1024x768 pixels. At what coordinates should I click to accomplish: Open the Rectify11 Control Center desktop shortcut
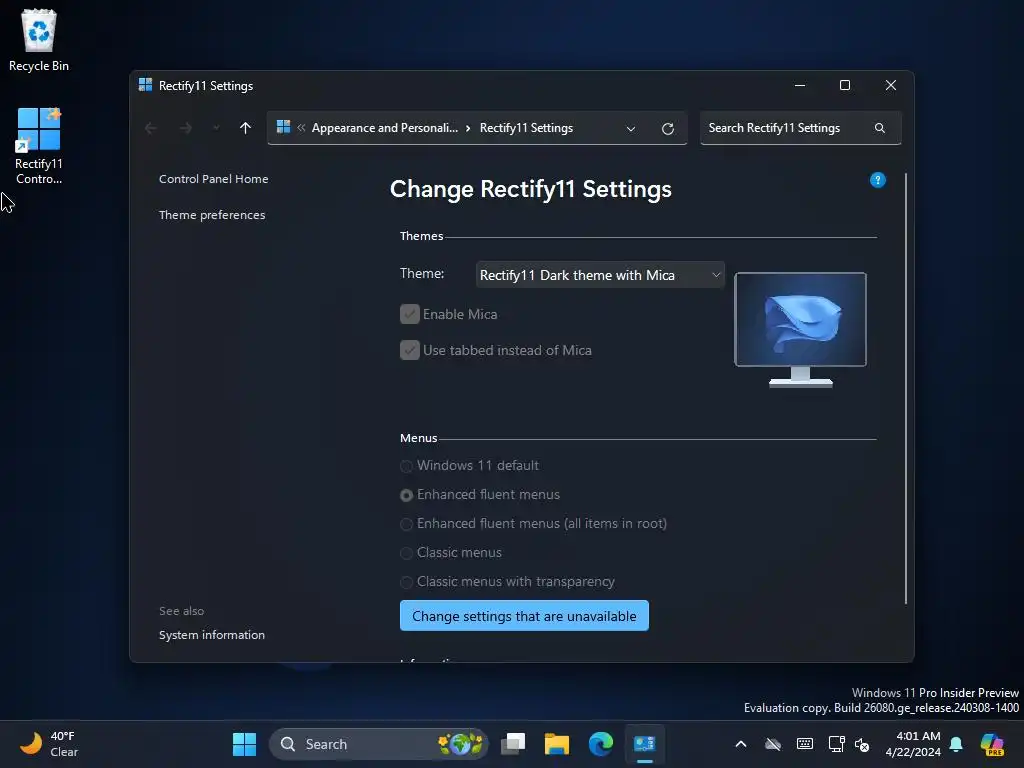[x=39, y=146]
